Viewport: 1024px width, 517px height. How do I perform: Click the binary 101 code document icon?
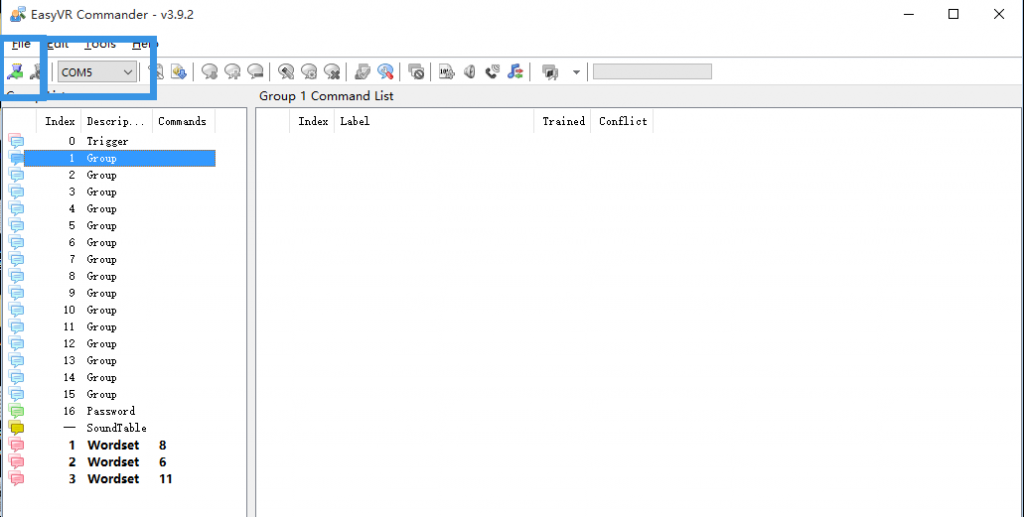tap(447, 72)
